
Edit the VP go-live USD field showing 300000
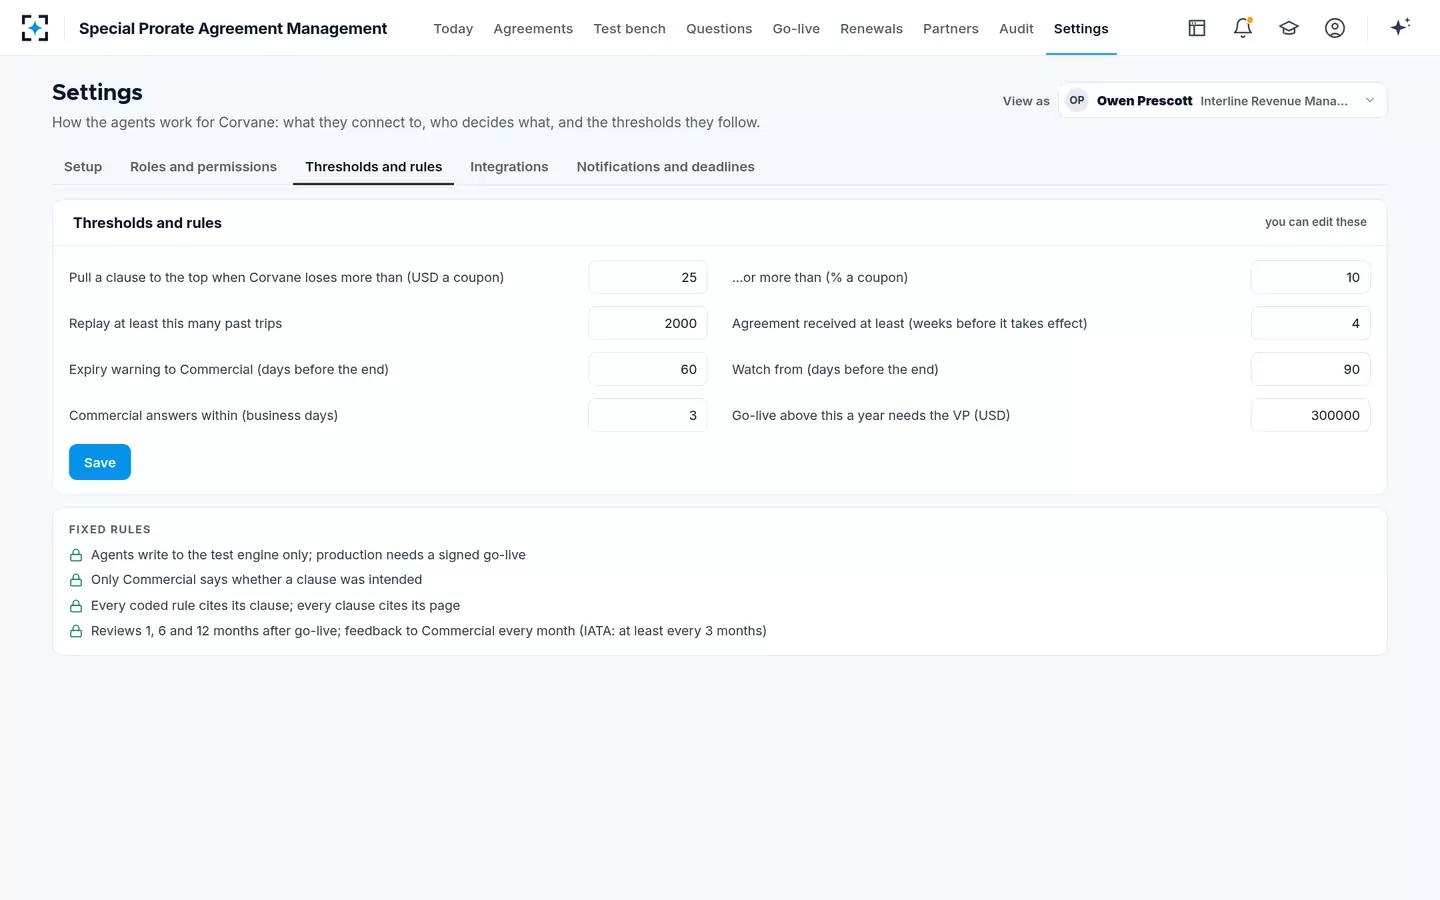pyautogui.click(x=1311, y=415)
